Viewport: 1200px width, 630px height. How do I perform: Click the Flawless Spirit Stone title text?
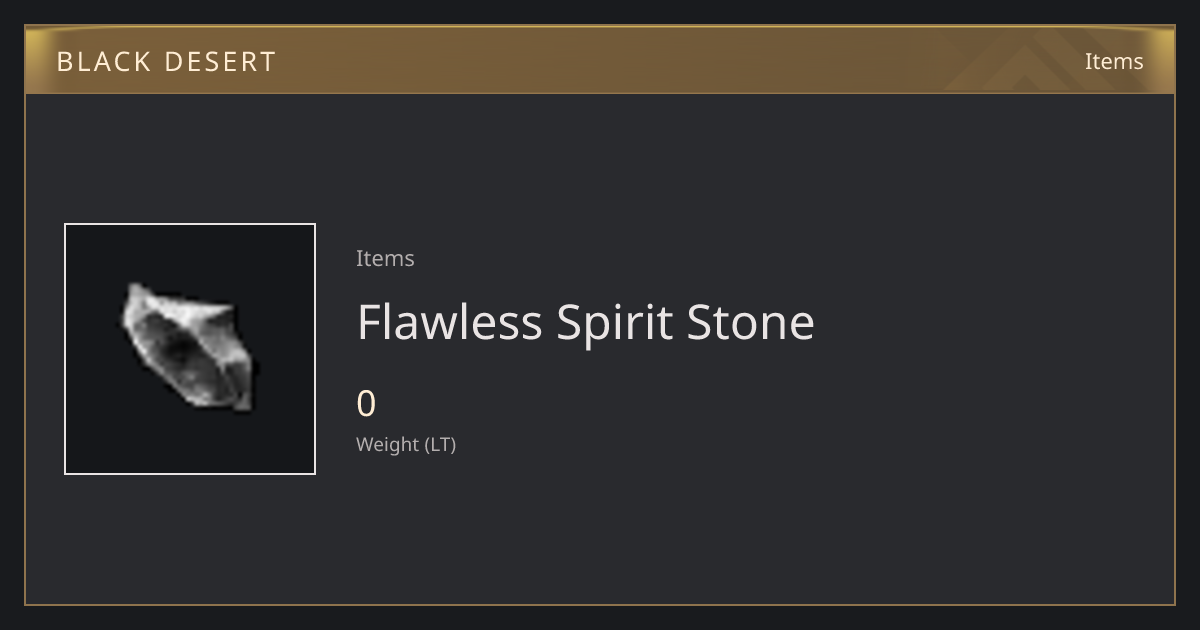(586, 322)
